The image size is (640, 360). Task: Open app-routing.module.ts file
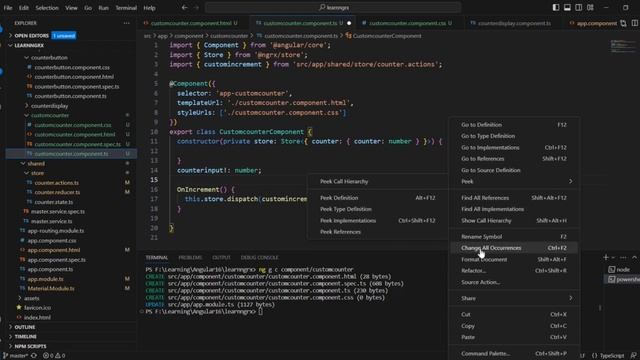[x=56, y=231]
